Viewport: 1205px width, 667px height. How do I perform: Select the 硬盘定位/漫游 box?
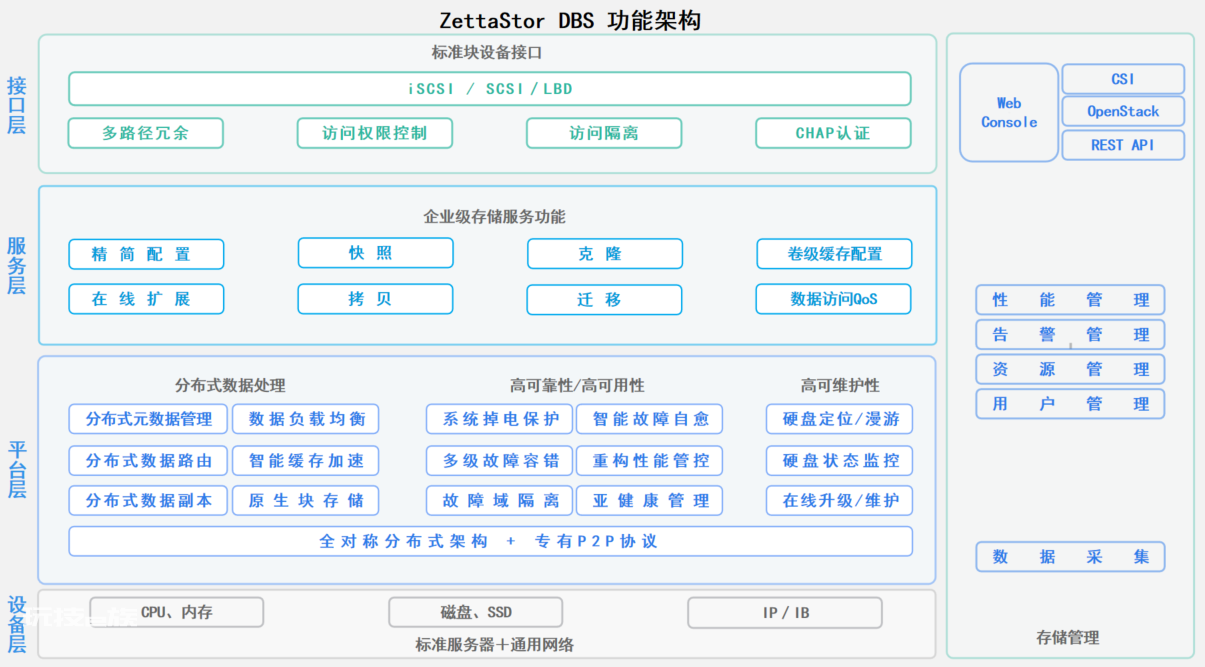(840, 419)
